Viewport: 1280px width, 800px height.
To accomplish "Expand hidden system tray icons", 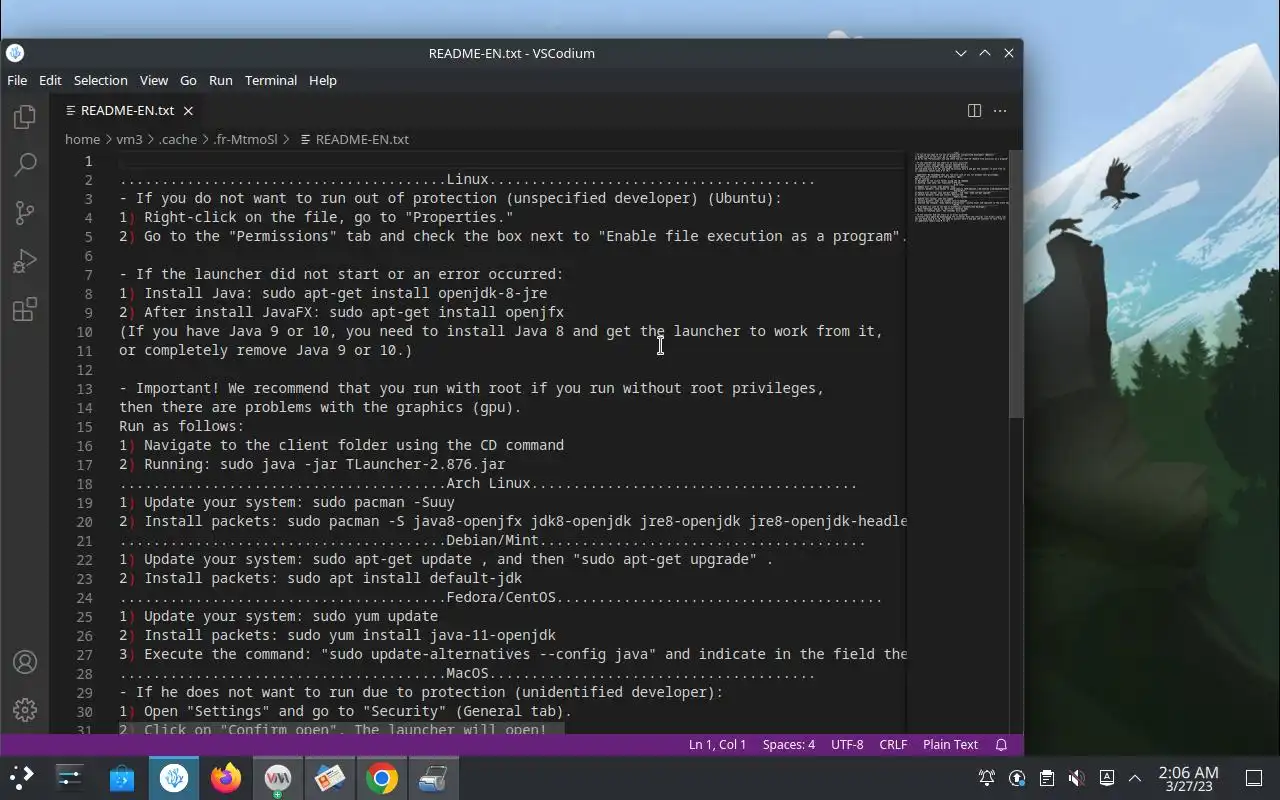I will (x=1135, y=778).
